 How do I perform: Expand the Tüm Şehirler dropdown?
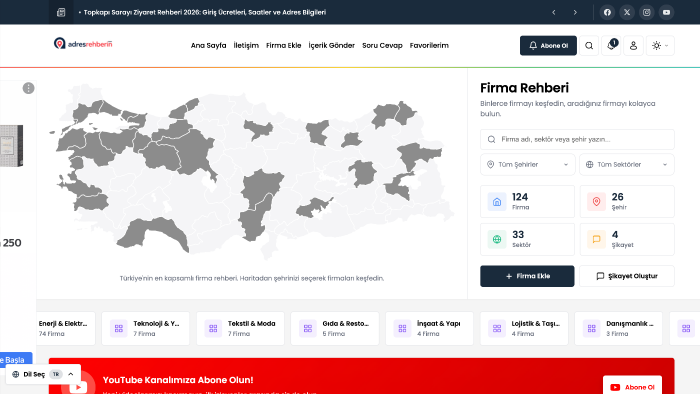527,165
